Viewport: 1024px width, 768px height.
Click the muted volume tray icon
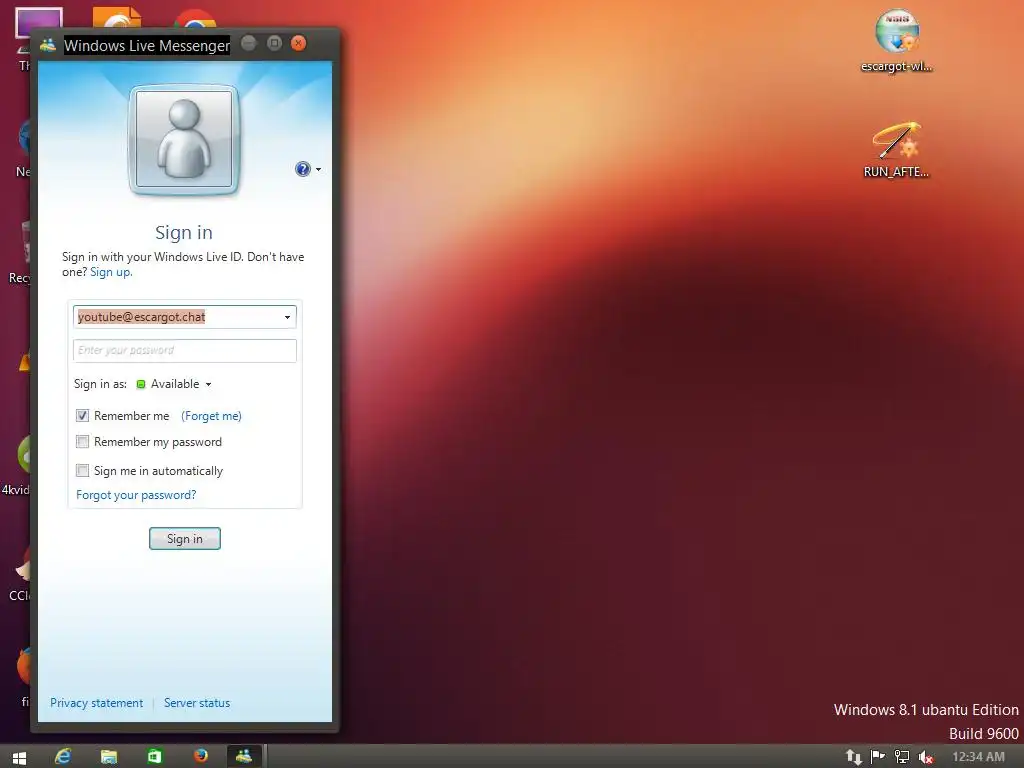925,757
